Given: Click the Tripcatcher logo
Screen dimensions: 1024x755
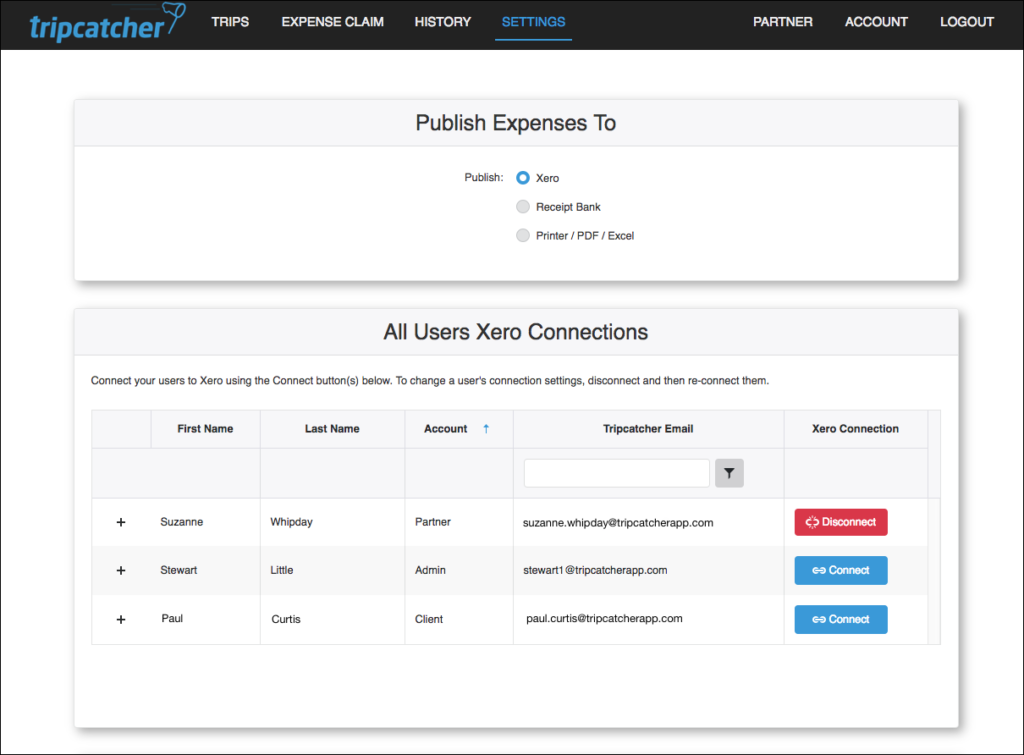Looking at the screenshot, I should click(x=107, y=23).
